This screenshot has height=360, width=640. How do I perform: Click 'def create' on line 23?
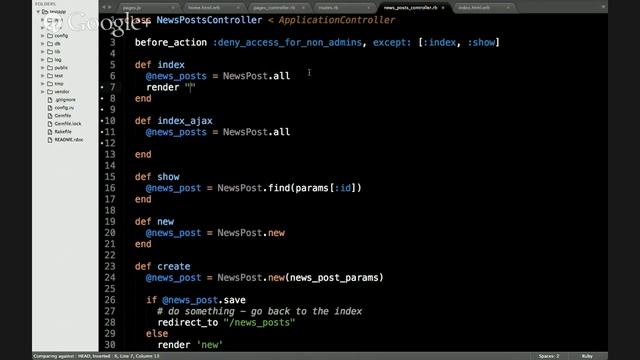162,267
